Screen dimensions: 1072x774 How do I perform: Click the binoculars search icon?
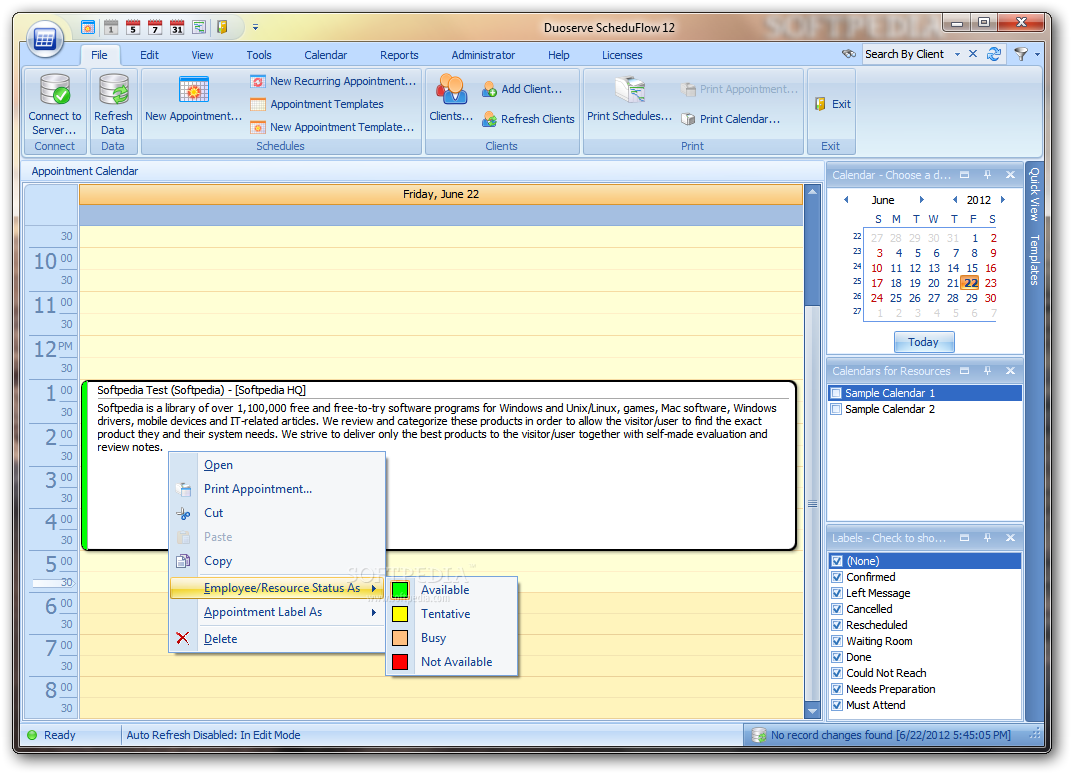tap(848, 54)
